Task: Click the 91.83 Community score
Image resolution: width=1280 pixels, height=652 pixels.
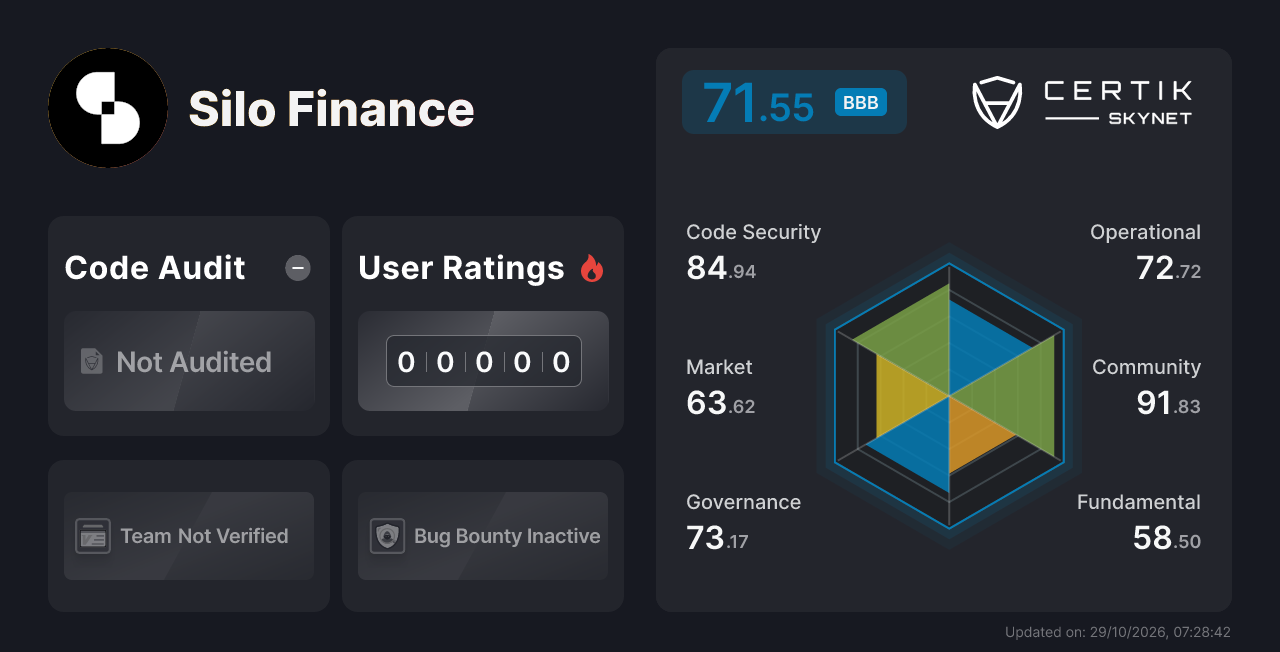Action: point(1168,403)
